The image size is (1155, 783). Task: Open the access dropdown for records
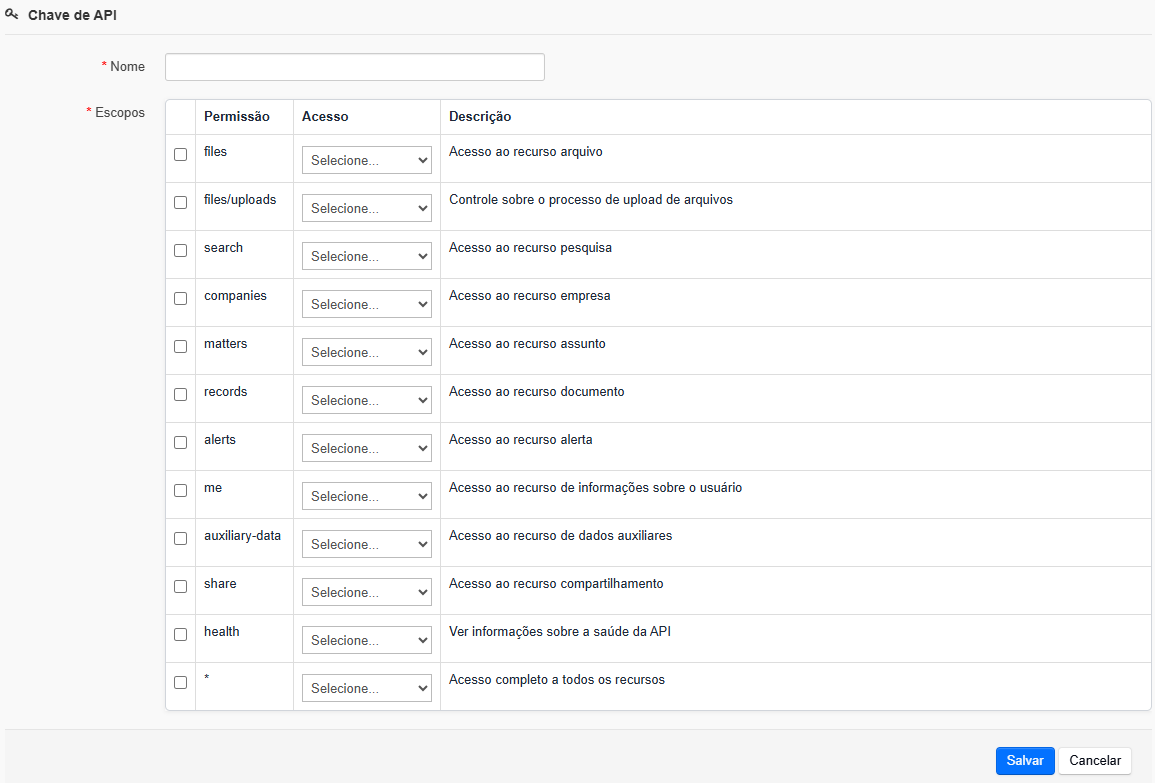[367, 400]
